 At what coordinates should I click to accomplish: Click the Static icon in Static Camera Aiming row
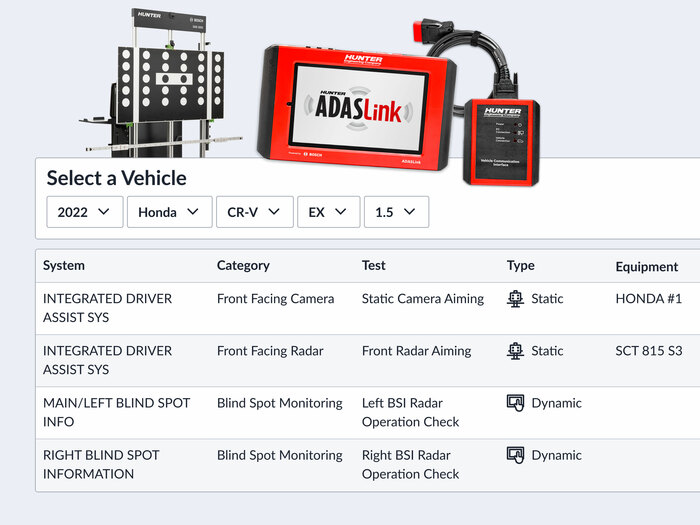(x=516, y=299)
